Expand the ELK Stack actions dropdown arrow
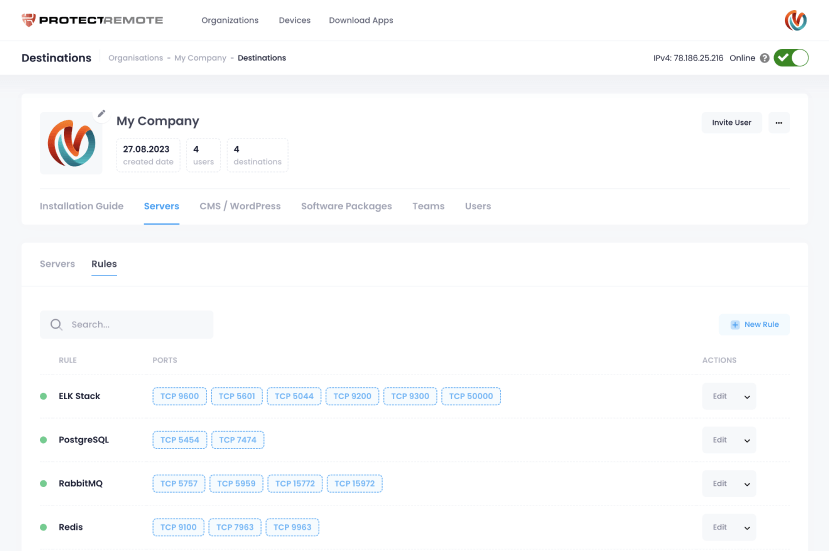The height and width of the screenshot is (551, 829). pos(747,397)
